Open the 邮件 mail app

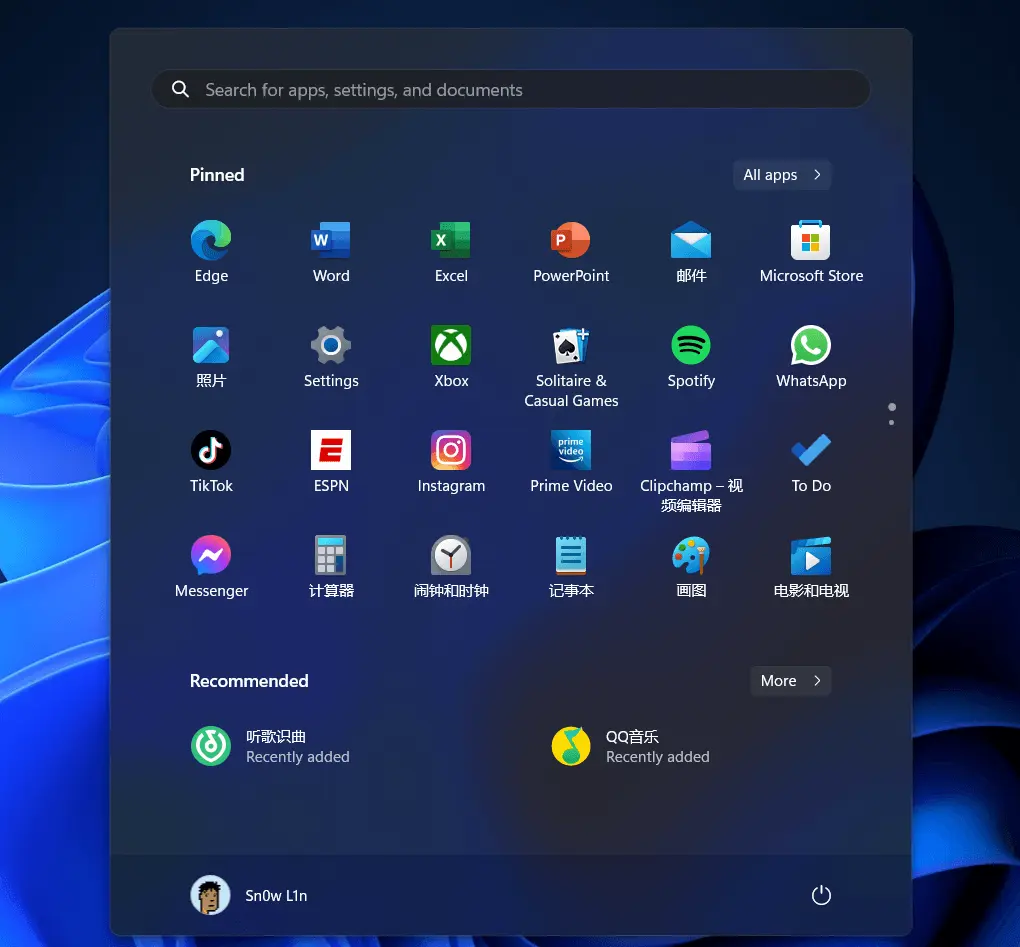pos(691,251)
